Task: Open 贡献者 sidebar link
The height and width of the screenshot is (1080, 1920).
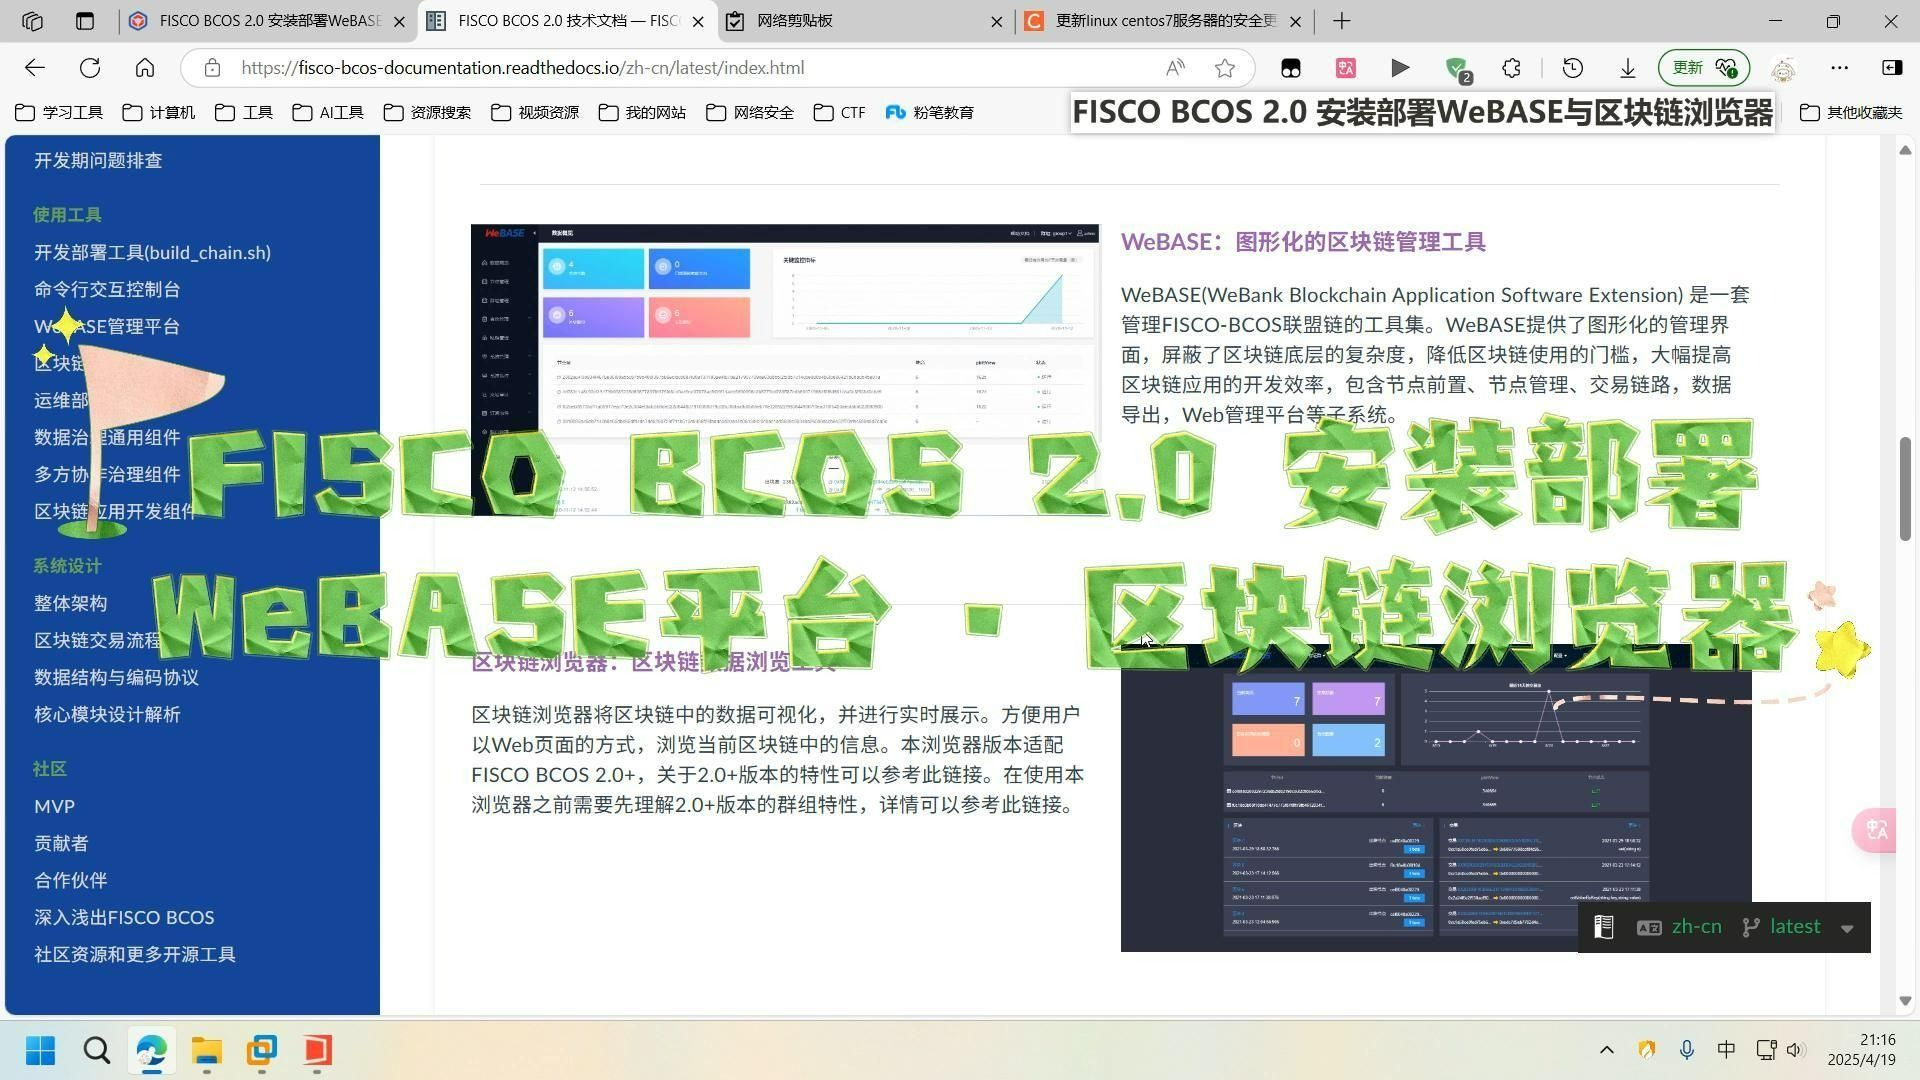Action: click(61, 844)
